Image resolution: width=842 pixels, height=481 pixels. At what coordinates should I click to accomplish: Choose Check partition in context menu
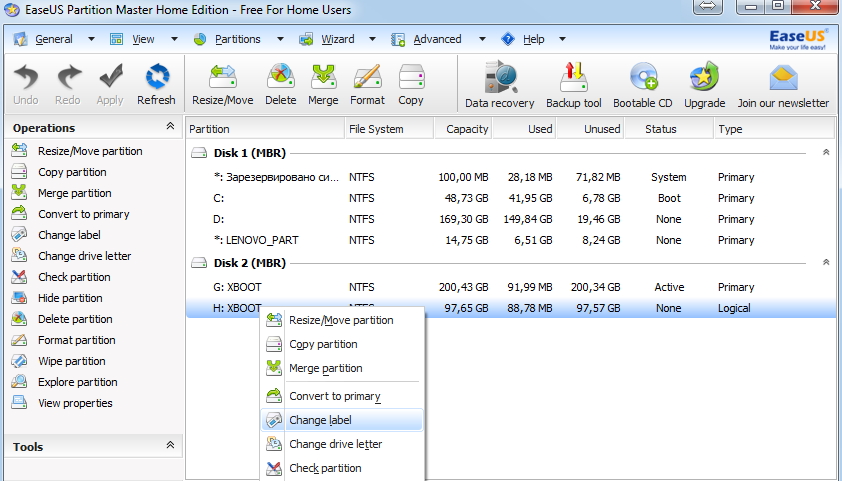[342, 468]
